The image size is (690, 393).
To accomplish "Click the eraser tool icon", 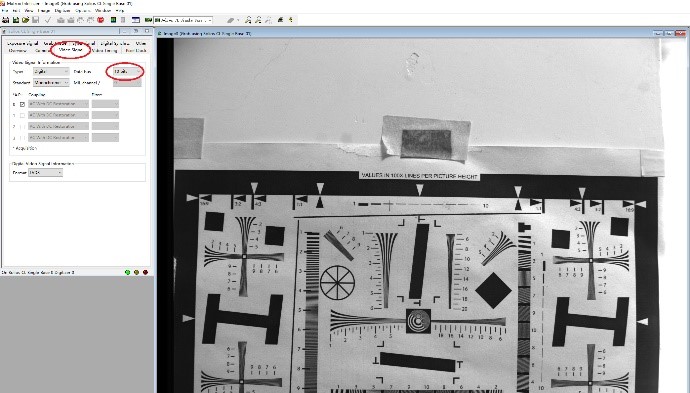I will [230, 20].
